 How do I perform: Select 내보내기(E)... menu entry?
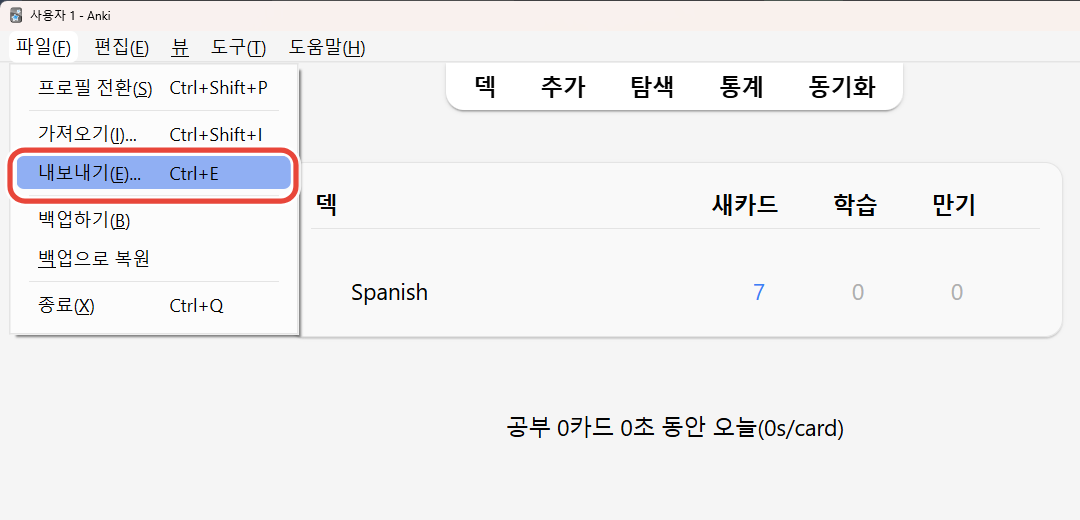click(x=154, y=174)
